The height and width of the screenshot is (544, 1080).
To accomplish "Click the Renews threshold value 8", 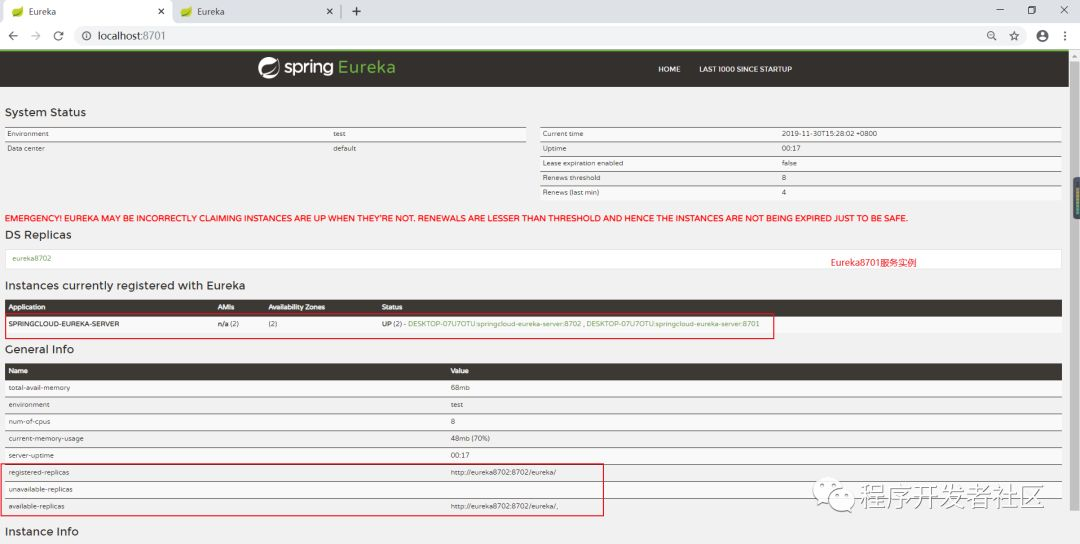I will 784,178.
